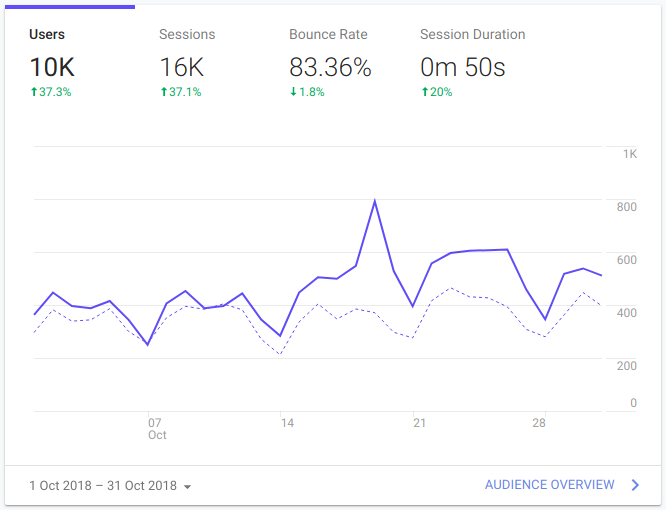Click the 83.36% bounce rate value
The width and height of the screenshot is (666, 510).
click(x=330, y=68)
